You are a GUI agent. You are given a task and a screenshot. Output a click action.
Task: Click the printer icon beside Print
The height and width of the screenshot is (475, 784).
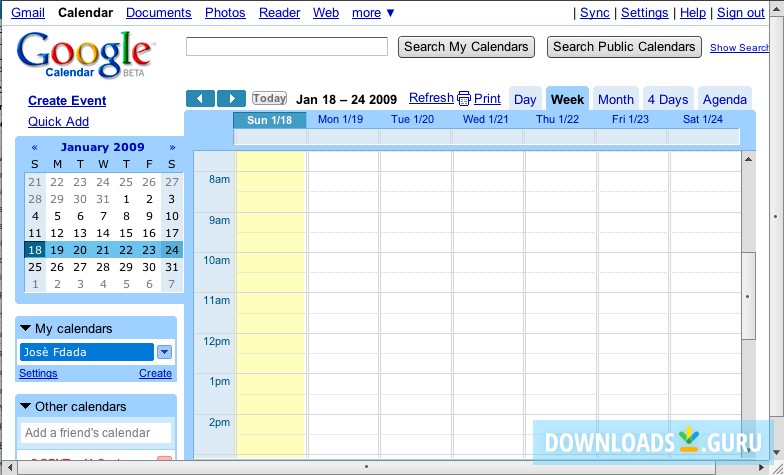(464, 99)
